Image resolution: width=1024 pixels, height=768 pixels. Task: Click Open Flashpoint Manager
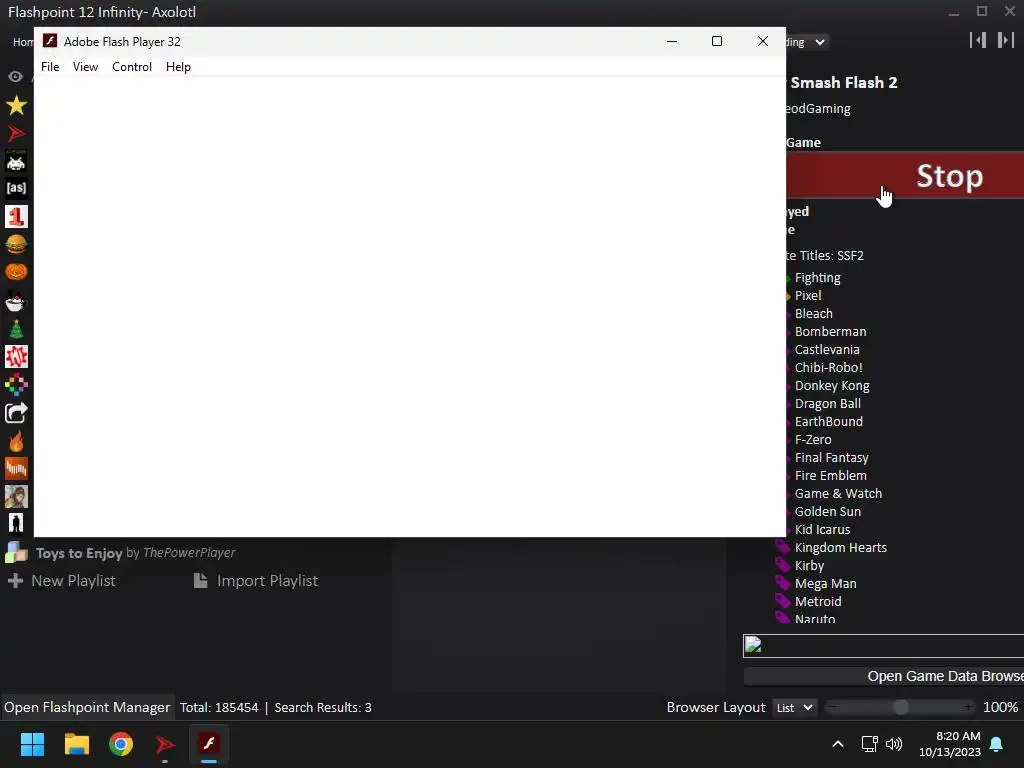tap(87, 707)
